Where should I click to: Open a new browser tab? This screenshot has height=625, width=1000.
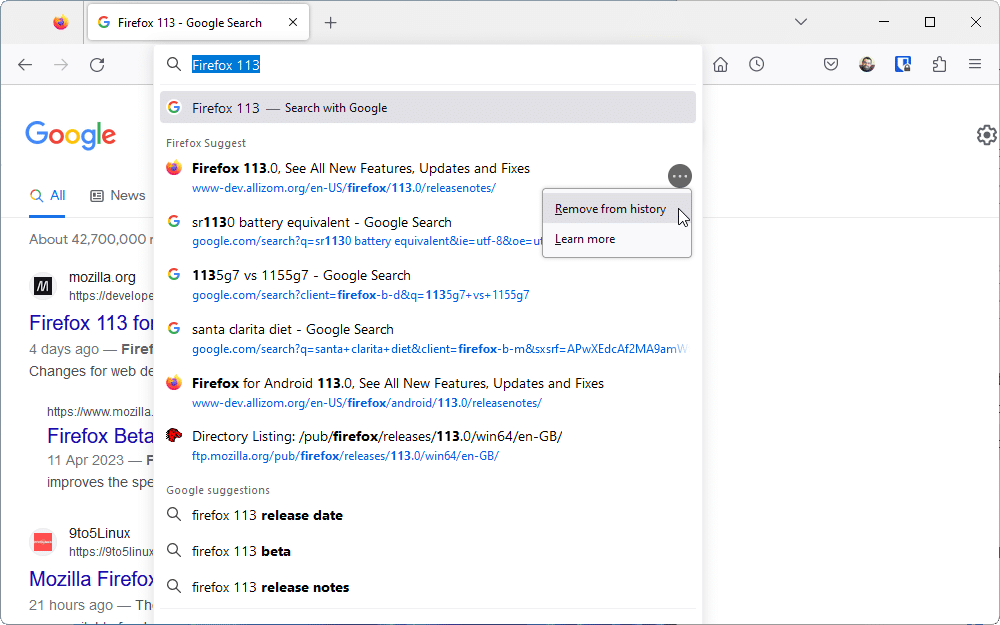331,20
